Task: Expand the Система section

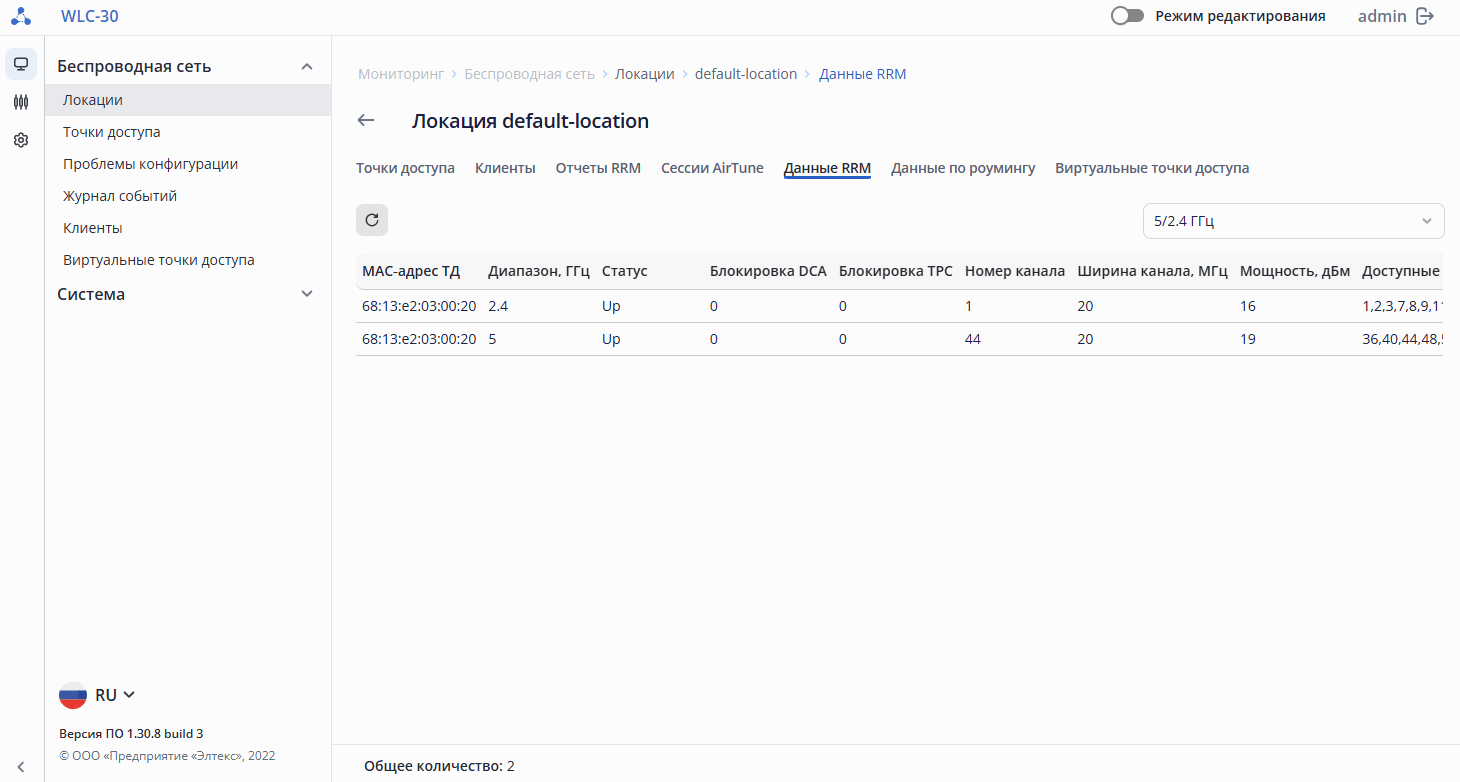Action: (x=307, y=294)
